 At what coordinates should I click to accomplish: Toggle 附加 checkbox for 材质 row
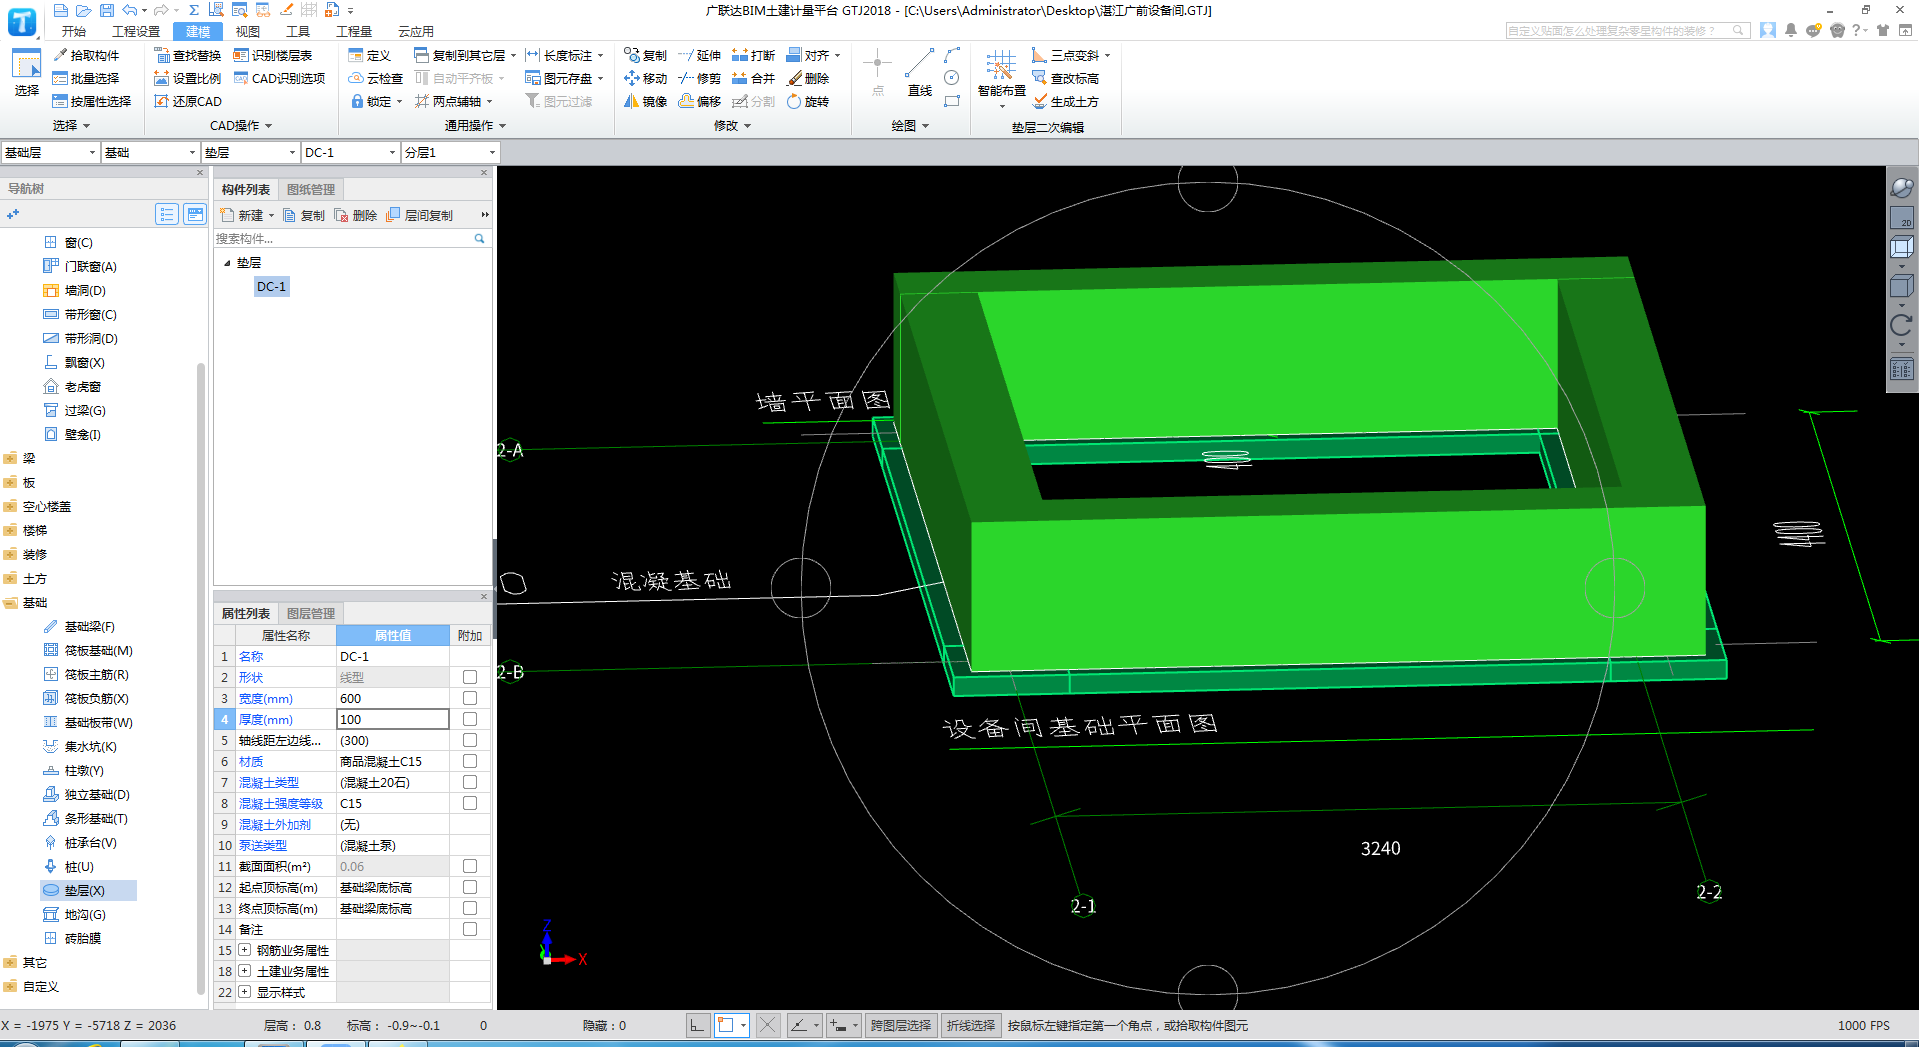pyautogui.click(x=470, y=761)
